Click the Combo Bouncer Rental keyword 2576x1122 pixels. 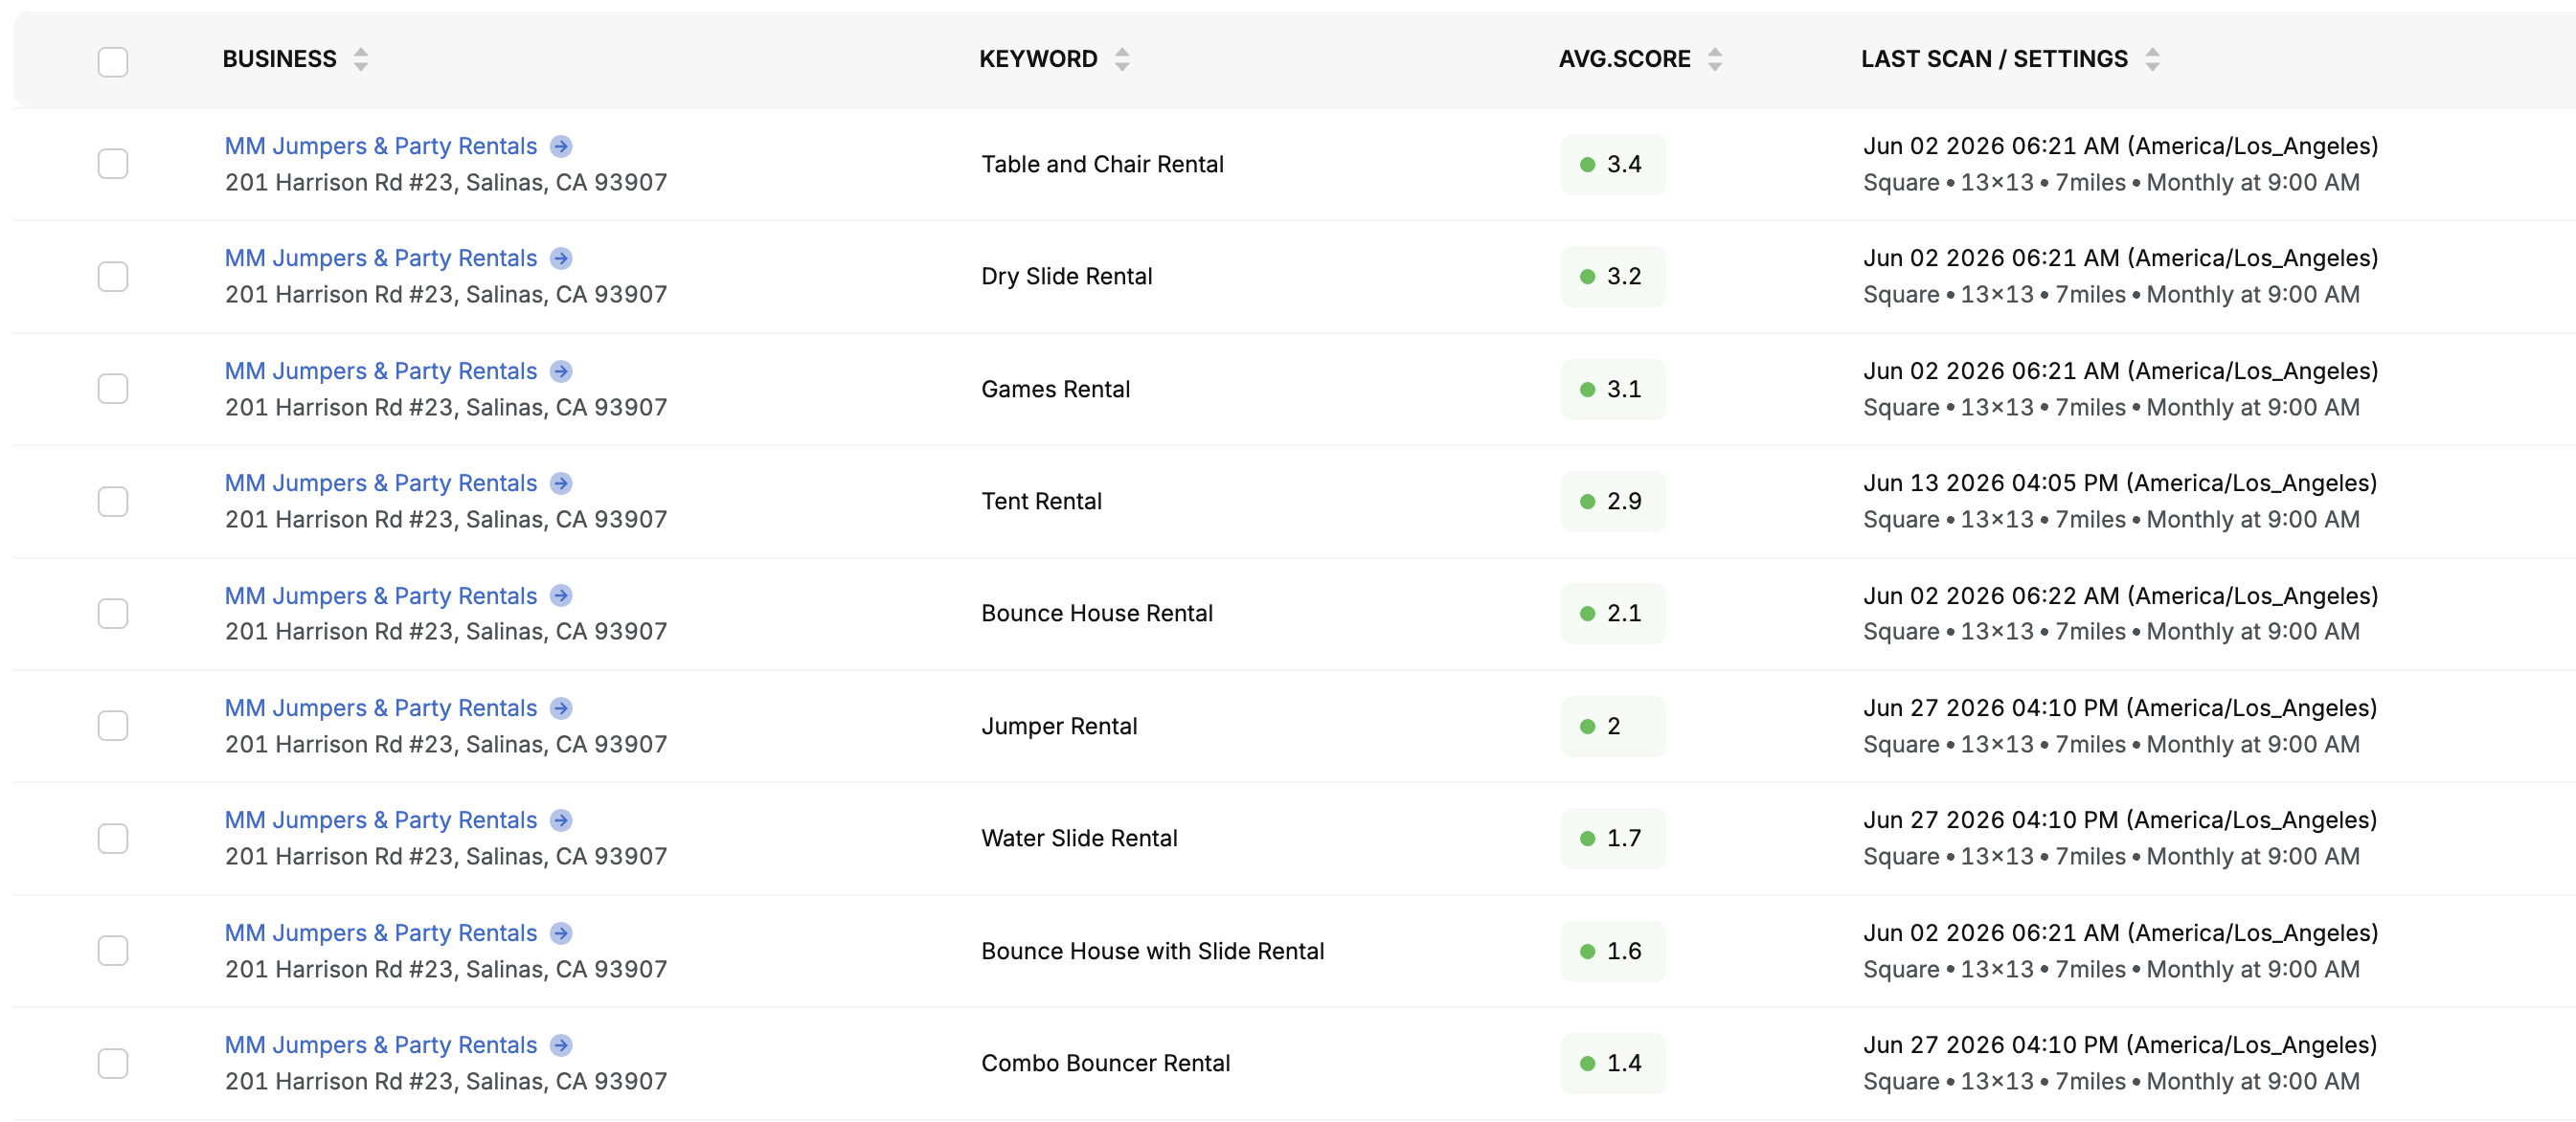[1105, 1063]
